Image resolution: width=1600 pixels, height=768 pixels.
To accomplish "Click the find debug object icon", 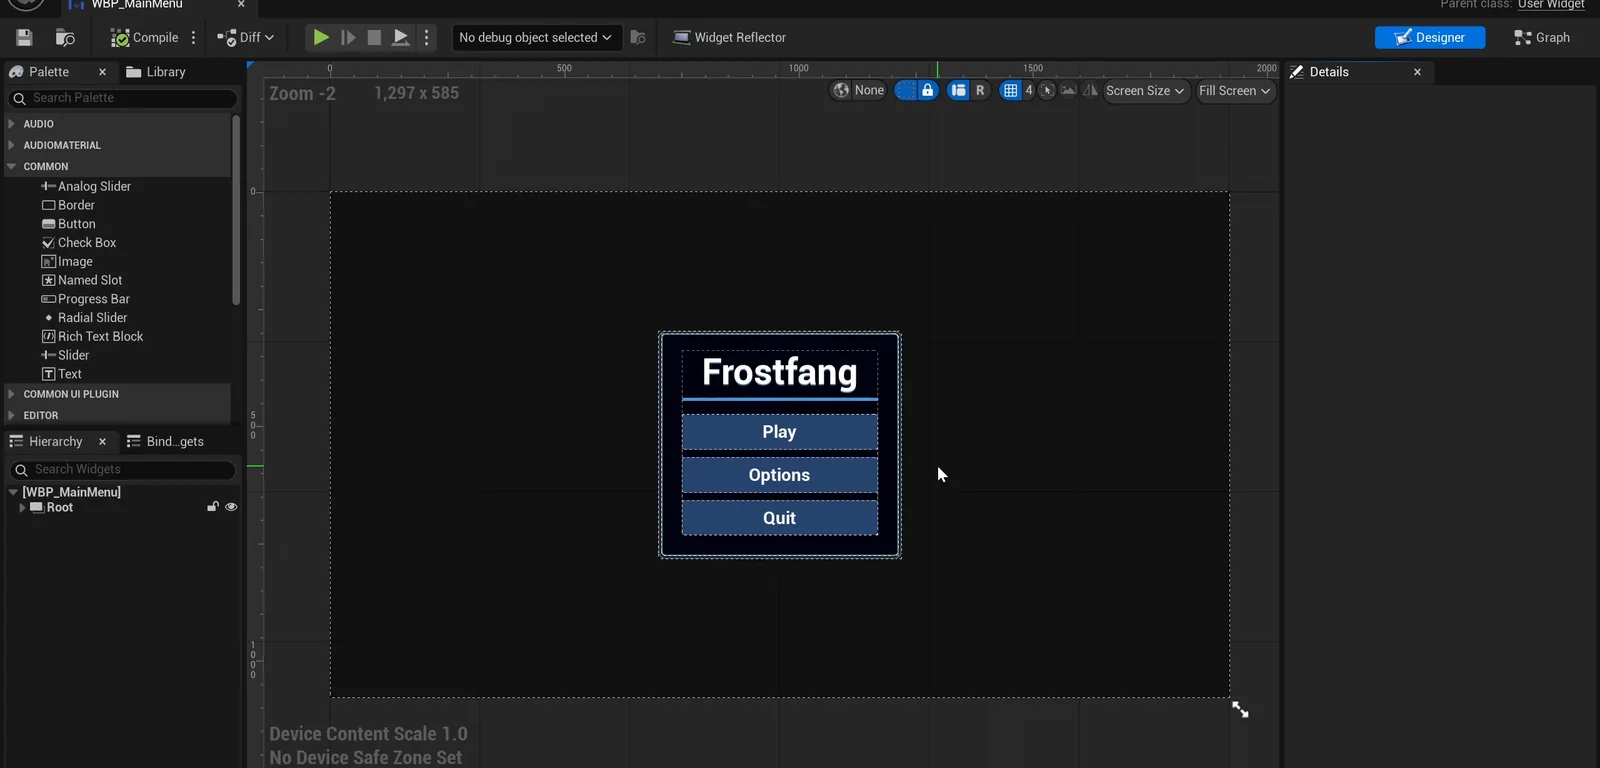I will [x=638, y=38].
